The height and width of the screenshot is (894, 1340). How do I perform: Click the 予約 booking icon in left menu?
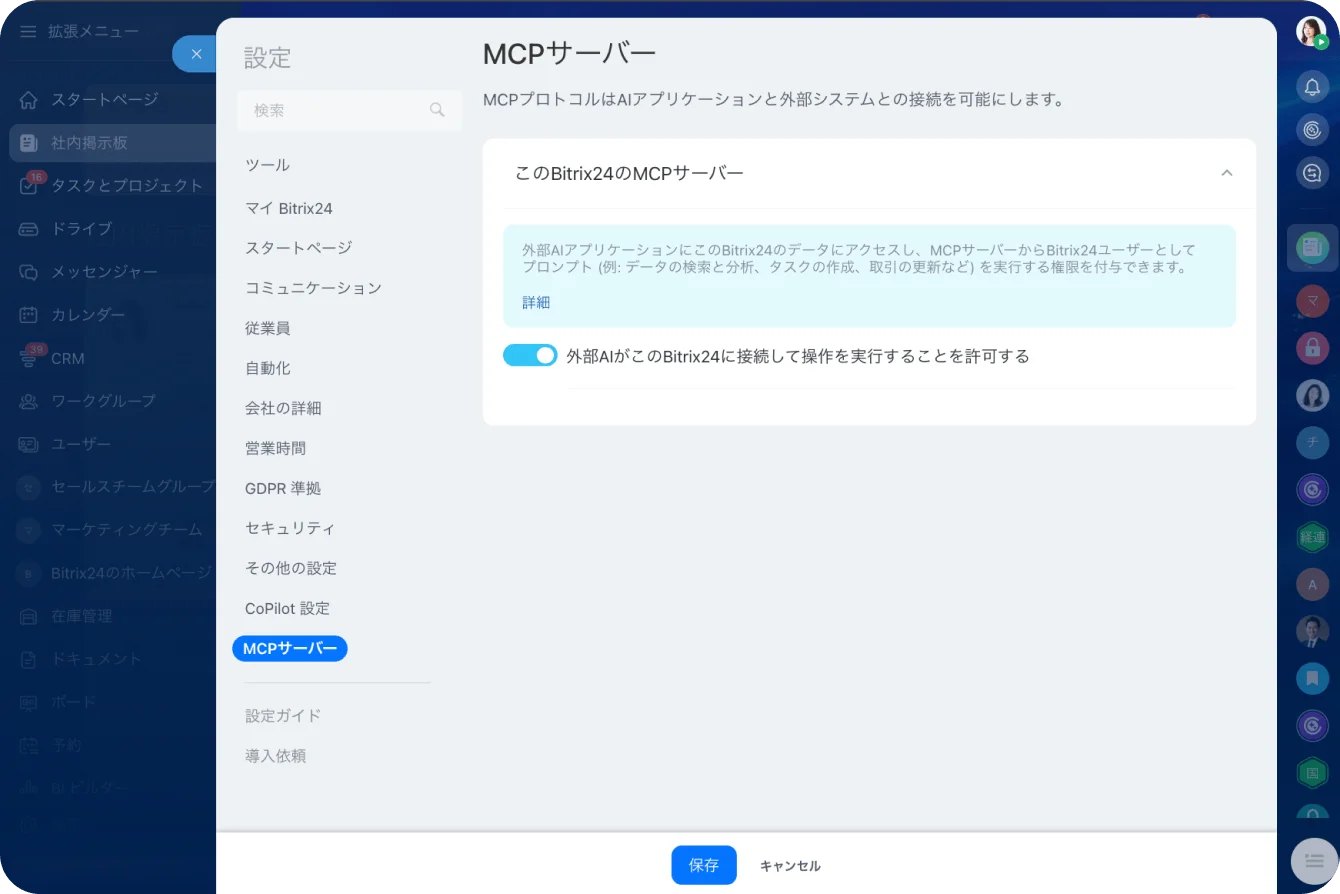click(x=29, y=745)
